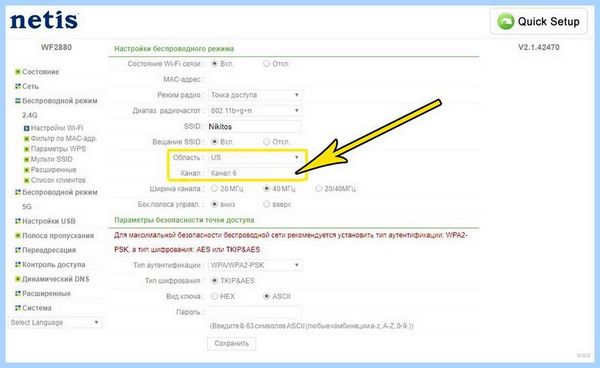600x368 pixels.
Task: Click the SSID field containing Nikitos
Action: (x=255, y=126)
